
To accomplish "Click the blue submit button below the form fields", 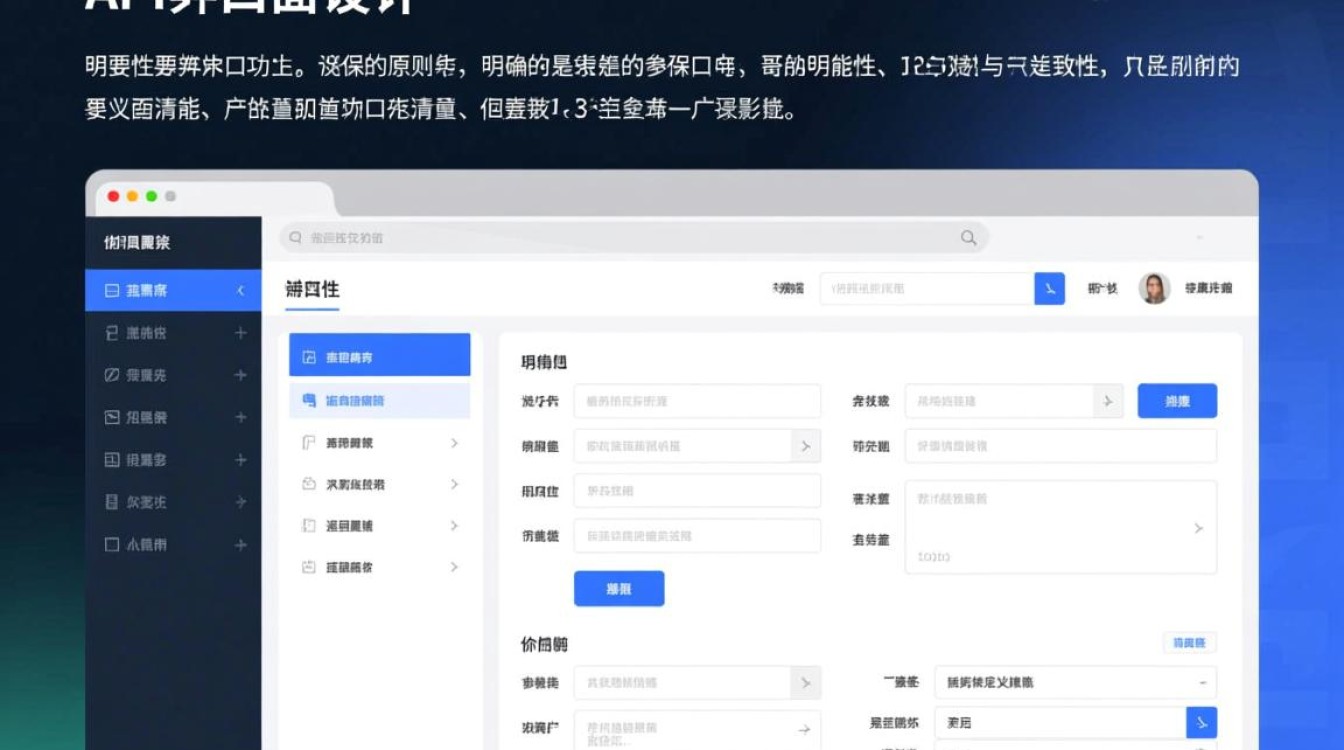I will [618, 588].
